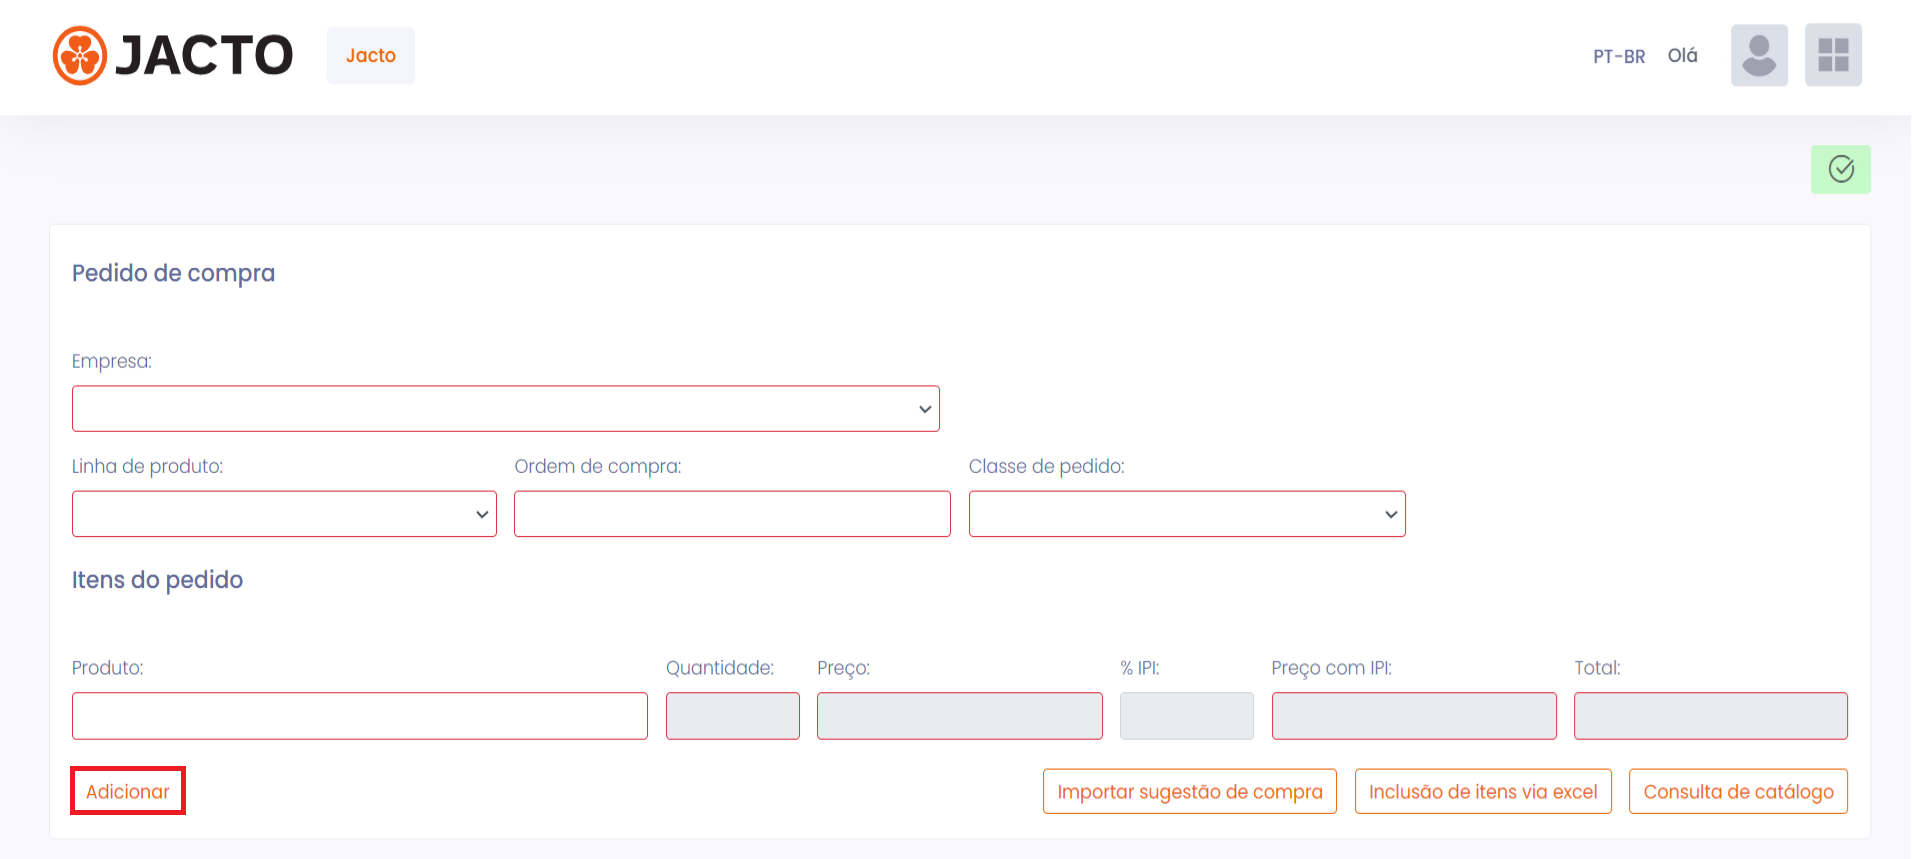Click the Classe de pedido: label
Viewport: 1916px width, 859px height.
click(x=1047, y=466)
